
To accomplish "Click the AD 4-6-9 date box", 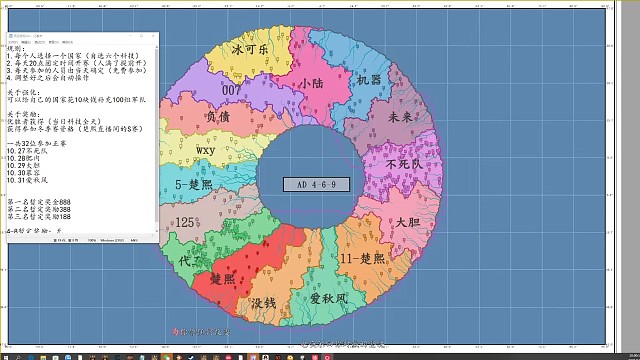I will [x=316, y=184].
